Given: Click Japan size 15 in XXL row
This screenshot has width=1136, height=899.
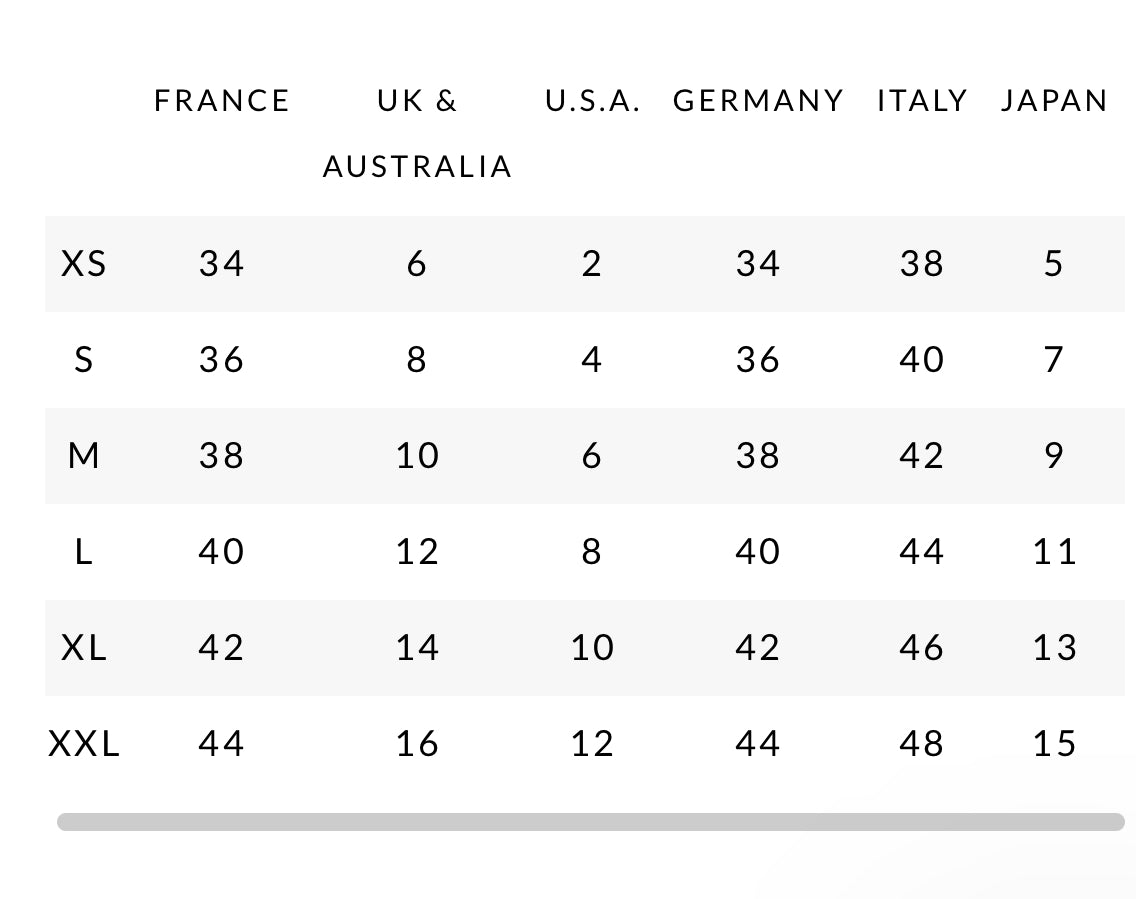Looking at the screenshot, I should click(x=1054, y=744).
